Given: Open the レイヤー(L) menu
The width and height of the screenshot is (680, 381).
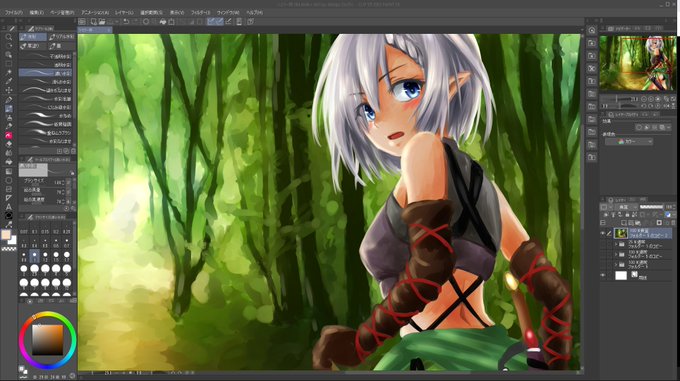Looking at the screenshot, I should (x=124, y=13).
